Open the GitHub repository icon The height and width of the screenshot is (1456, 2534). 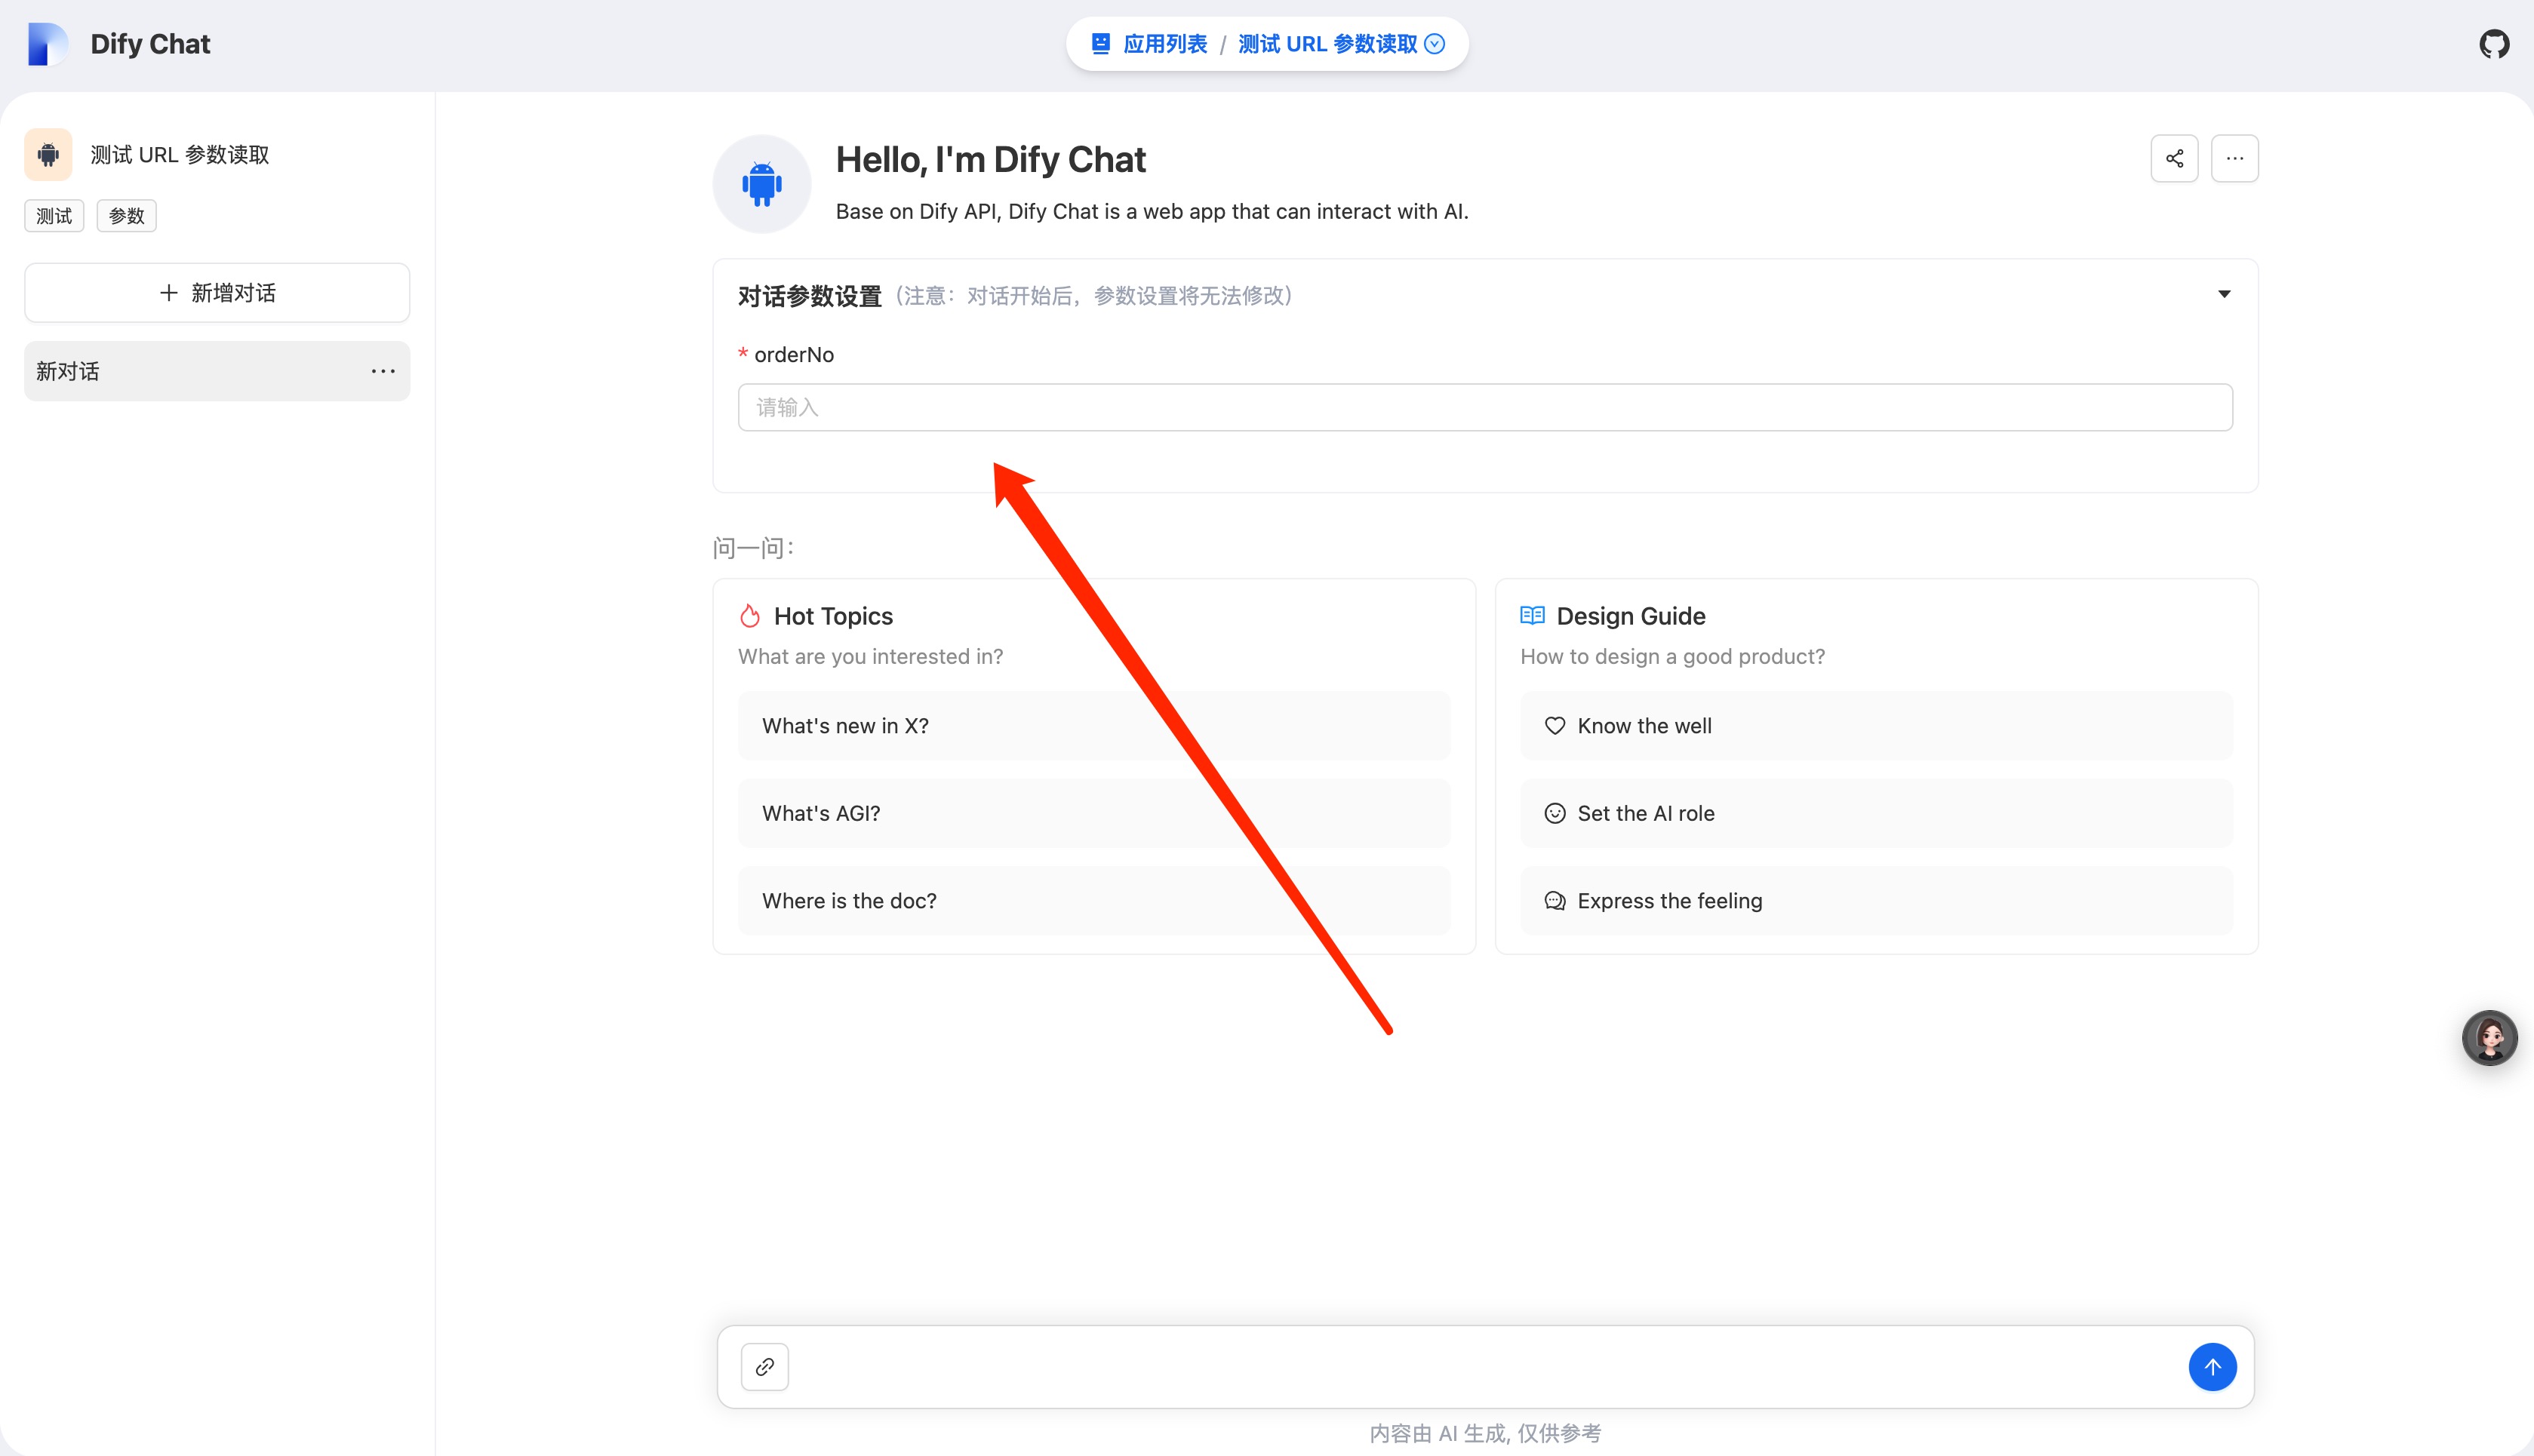pyautogui.click(x=2494, y=44)
